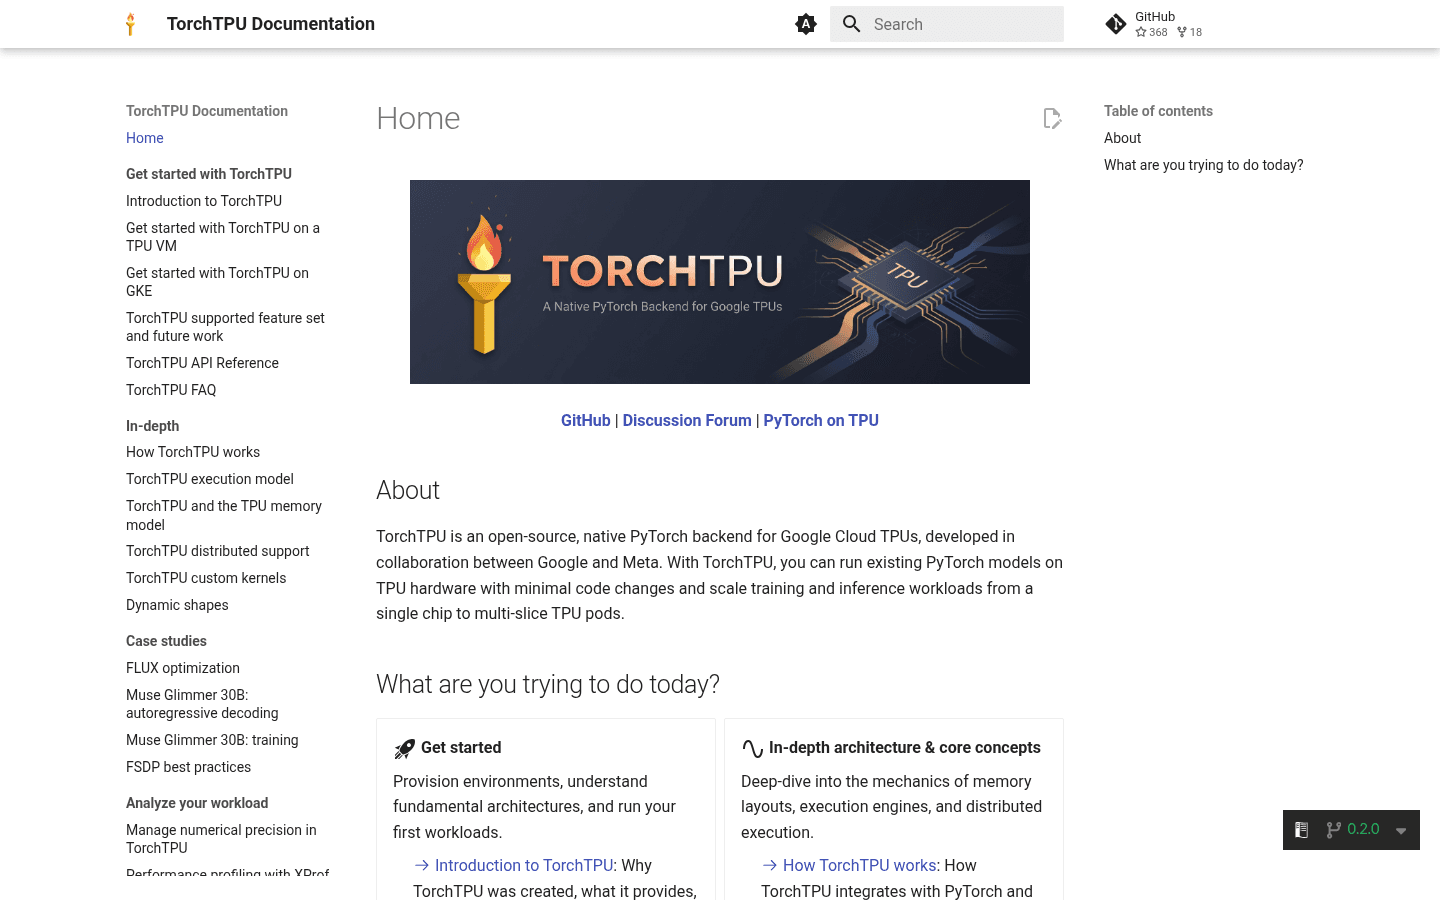This screenshot has height=900, width=1440.
Task: Click the edit this page icon
Action: tap(1052, 119)
